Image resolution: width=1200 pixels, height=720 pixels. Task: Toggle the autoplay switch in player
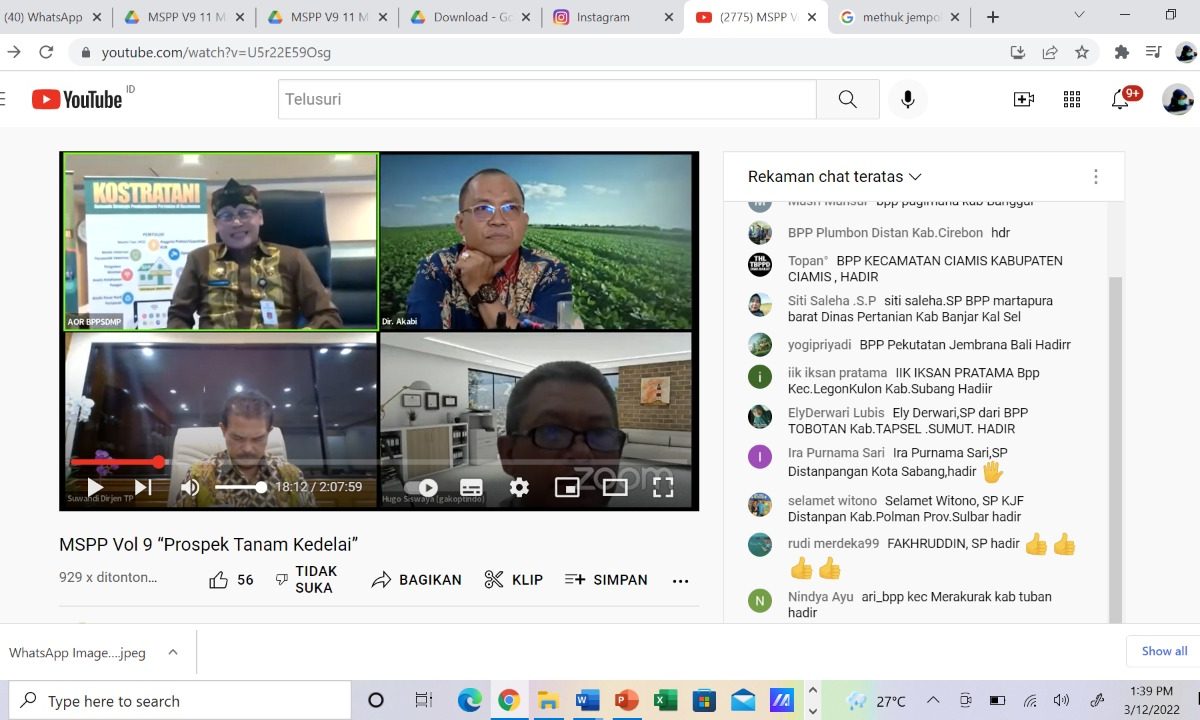[423, 487]
